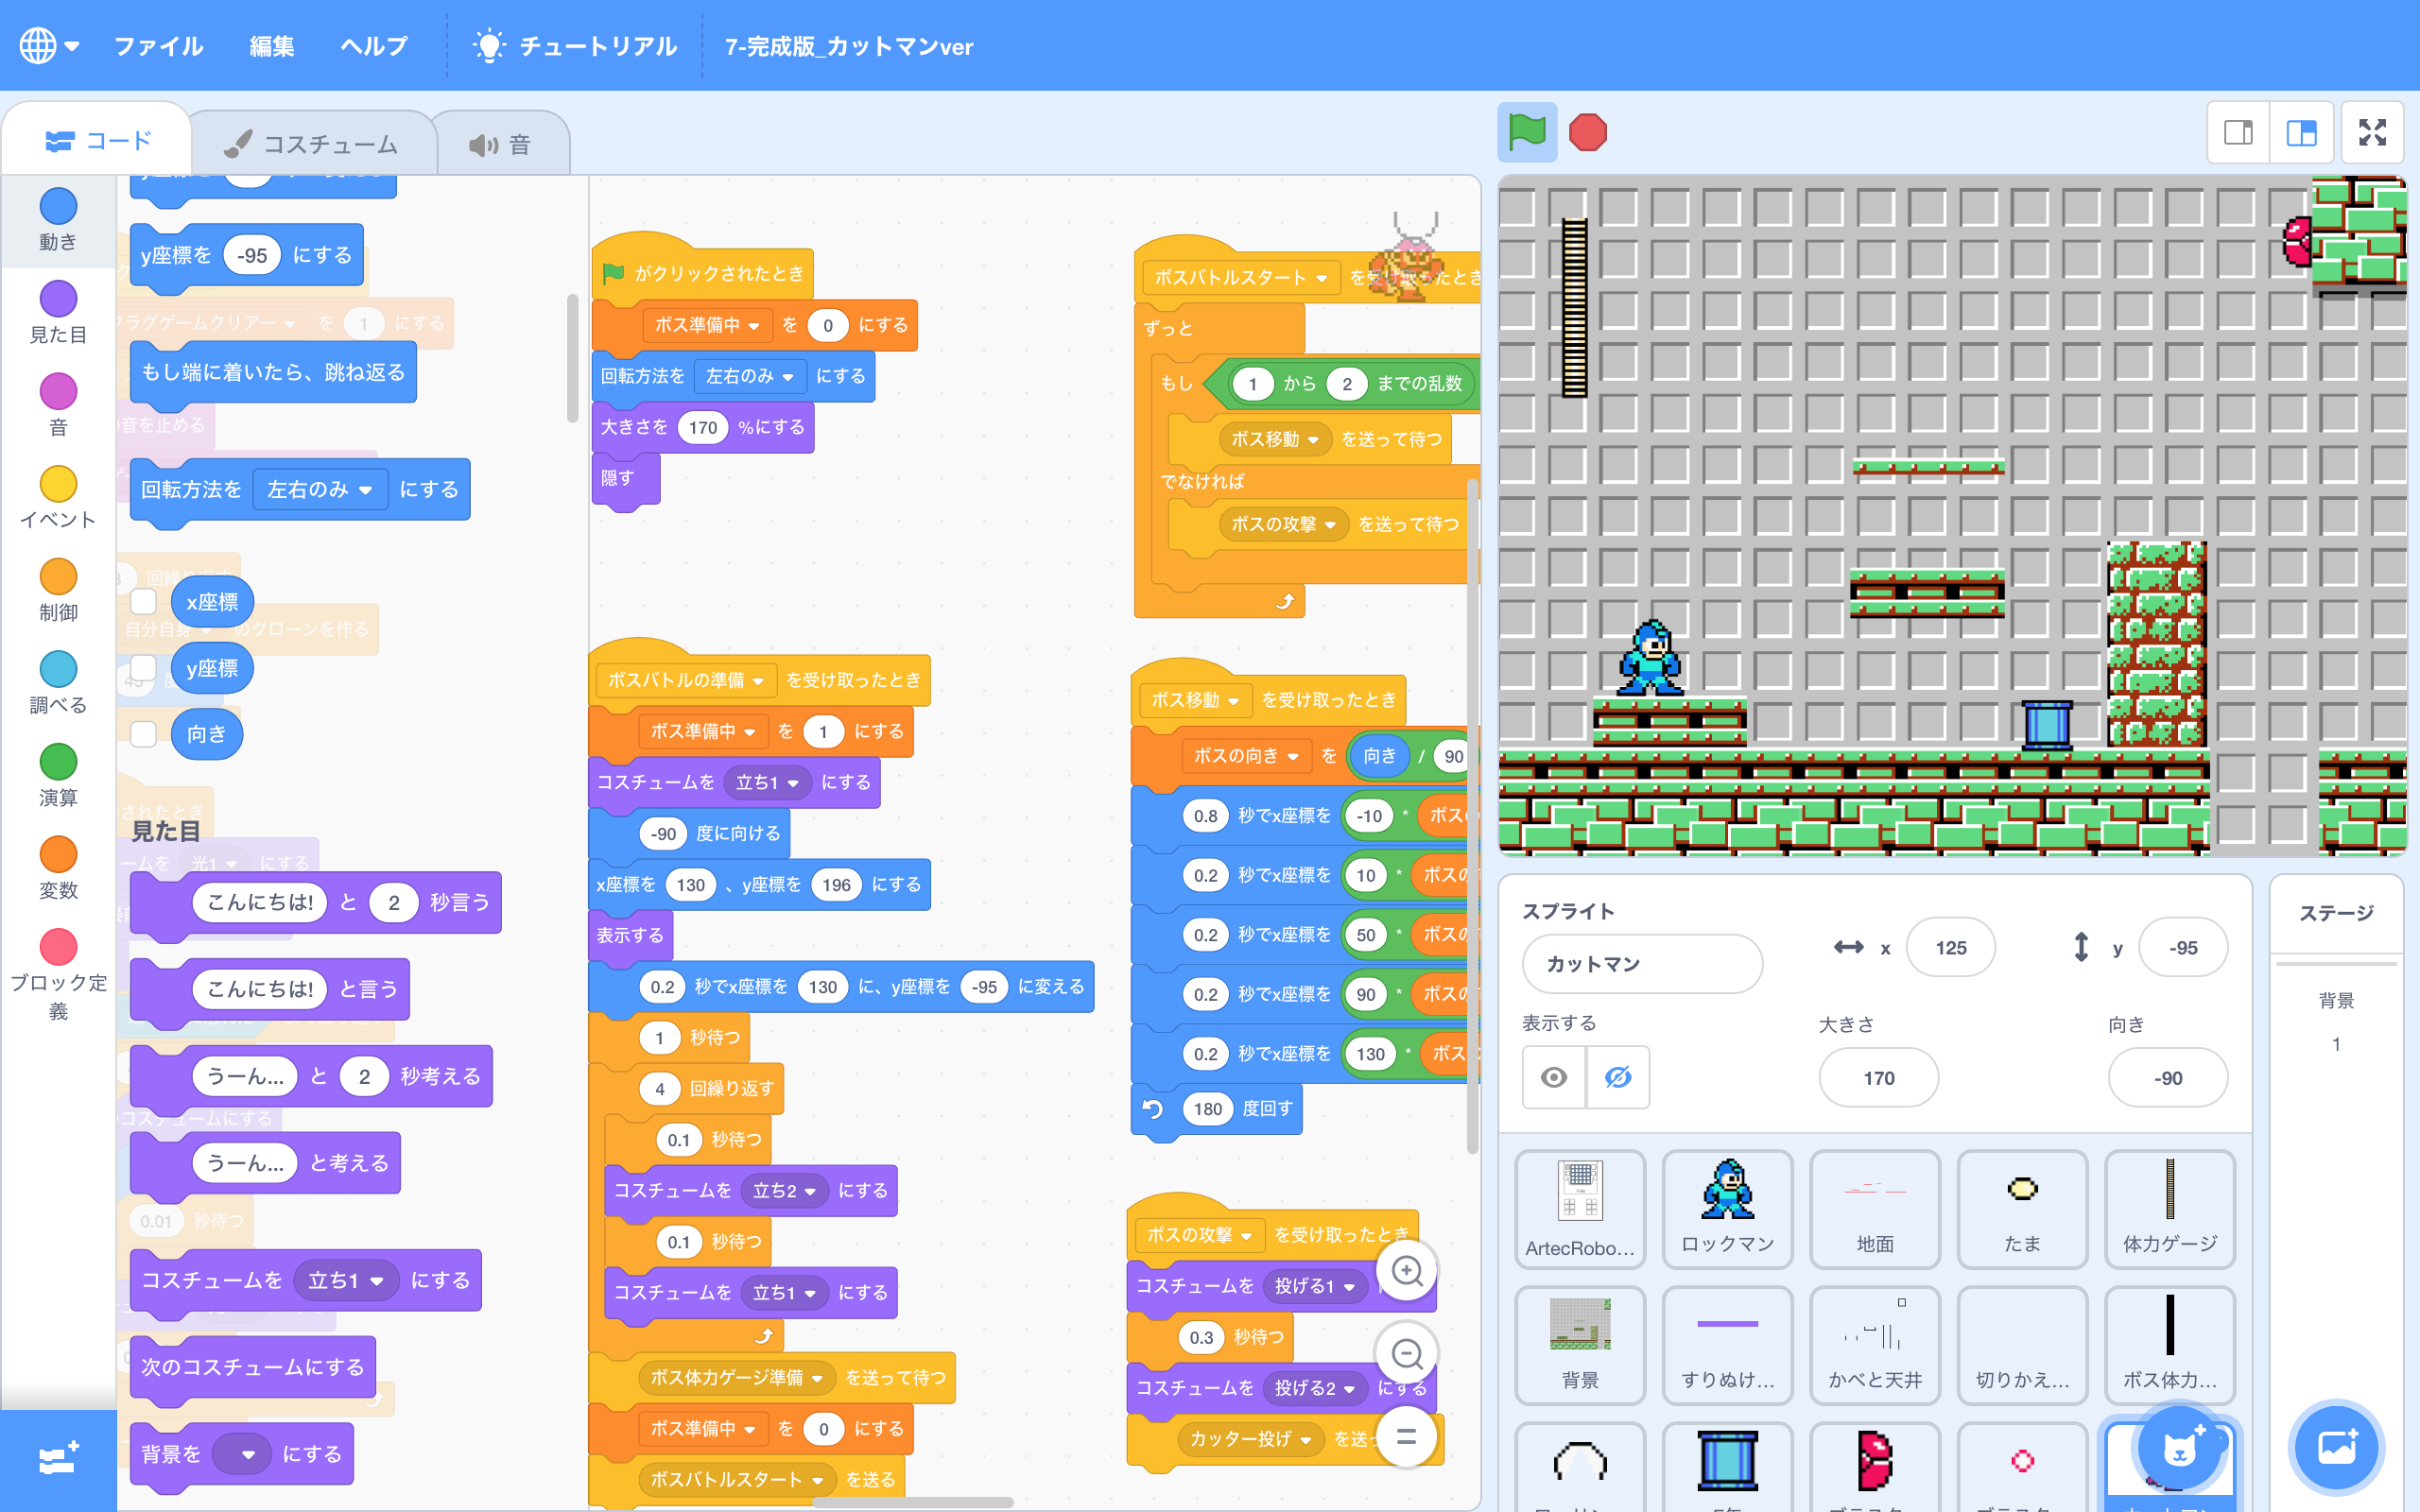Select the ArtecRobo sprite
The width and height of the screenshot is (2420, 1512).
point(1580,1209)
